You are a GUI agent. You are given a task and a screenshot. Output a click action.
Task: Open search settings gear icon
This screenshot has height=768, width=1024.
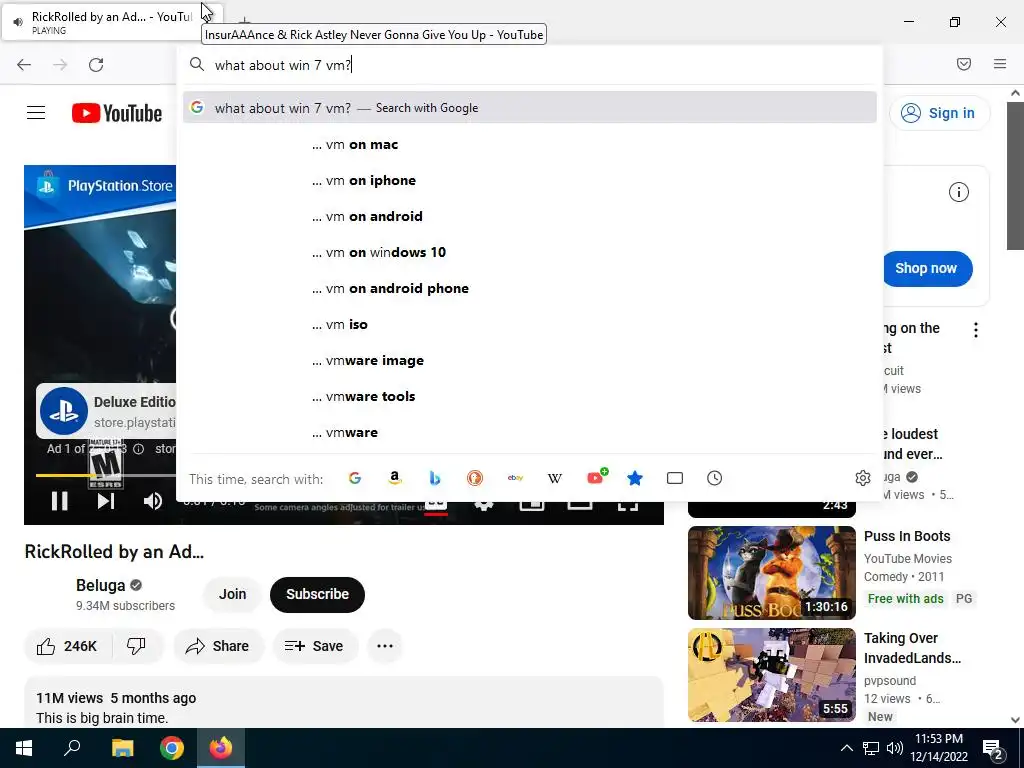pos(863,478)
